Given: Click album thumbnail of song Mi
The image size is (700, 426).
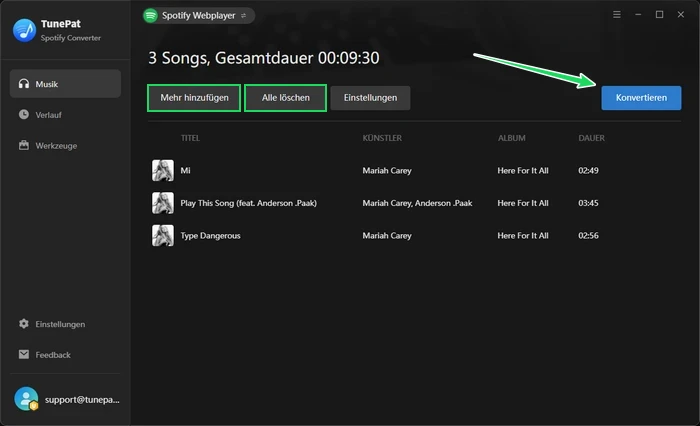Looking at the screenshot, I should 162,171.
